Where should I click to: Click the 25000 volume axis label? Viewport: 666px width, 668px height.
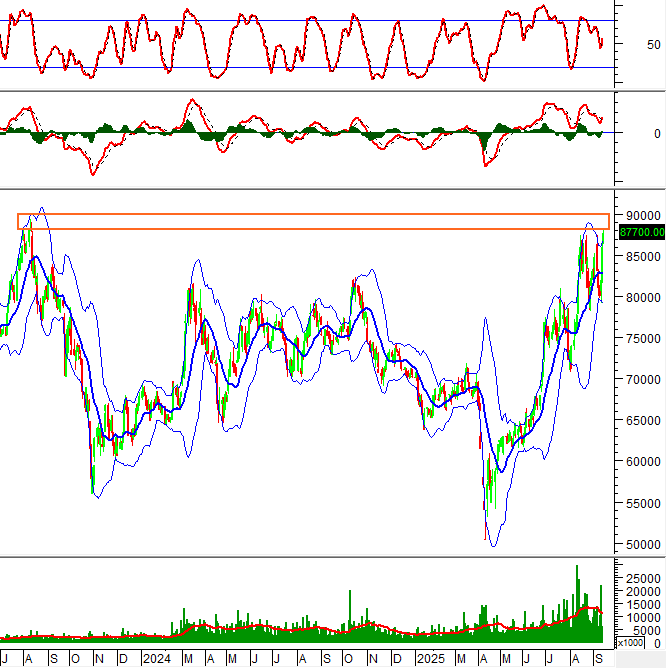[643, 579]
